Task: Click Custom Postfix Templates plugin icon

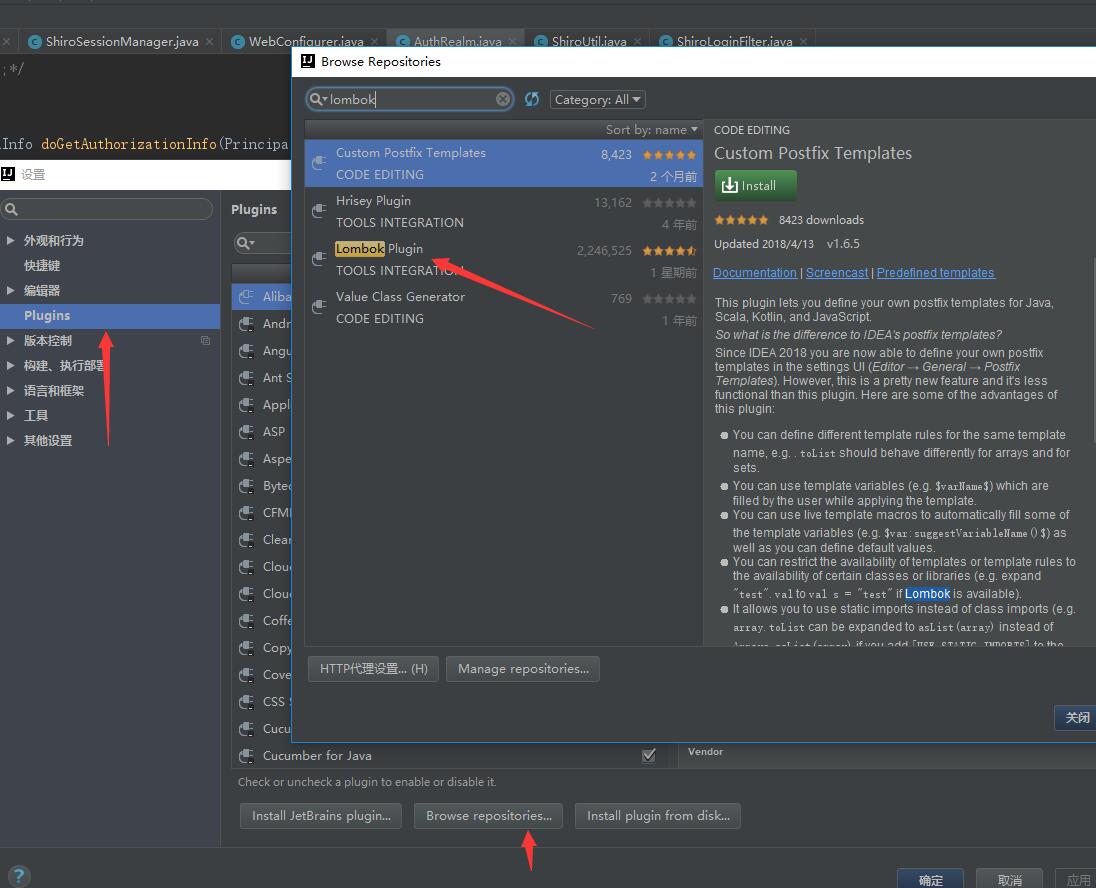Action: (x=319, y=163)
